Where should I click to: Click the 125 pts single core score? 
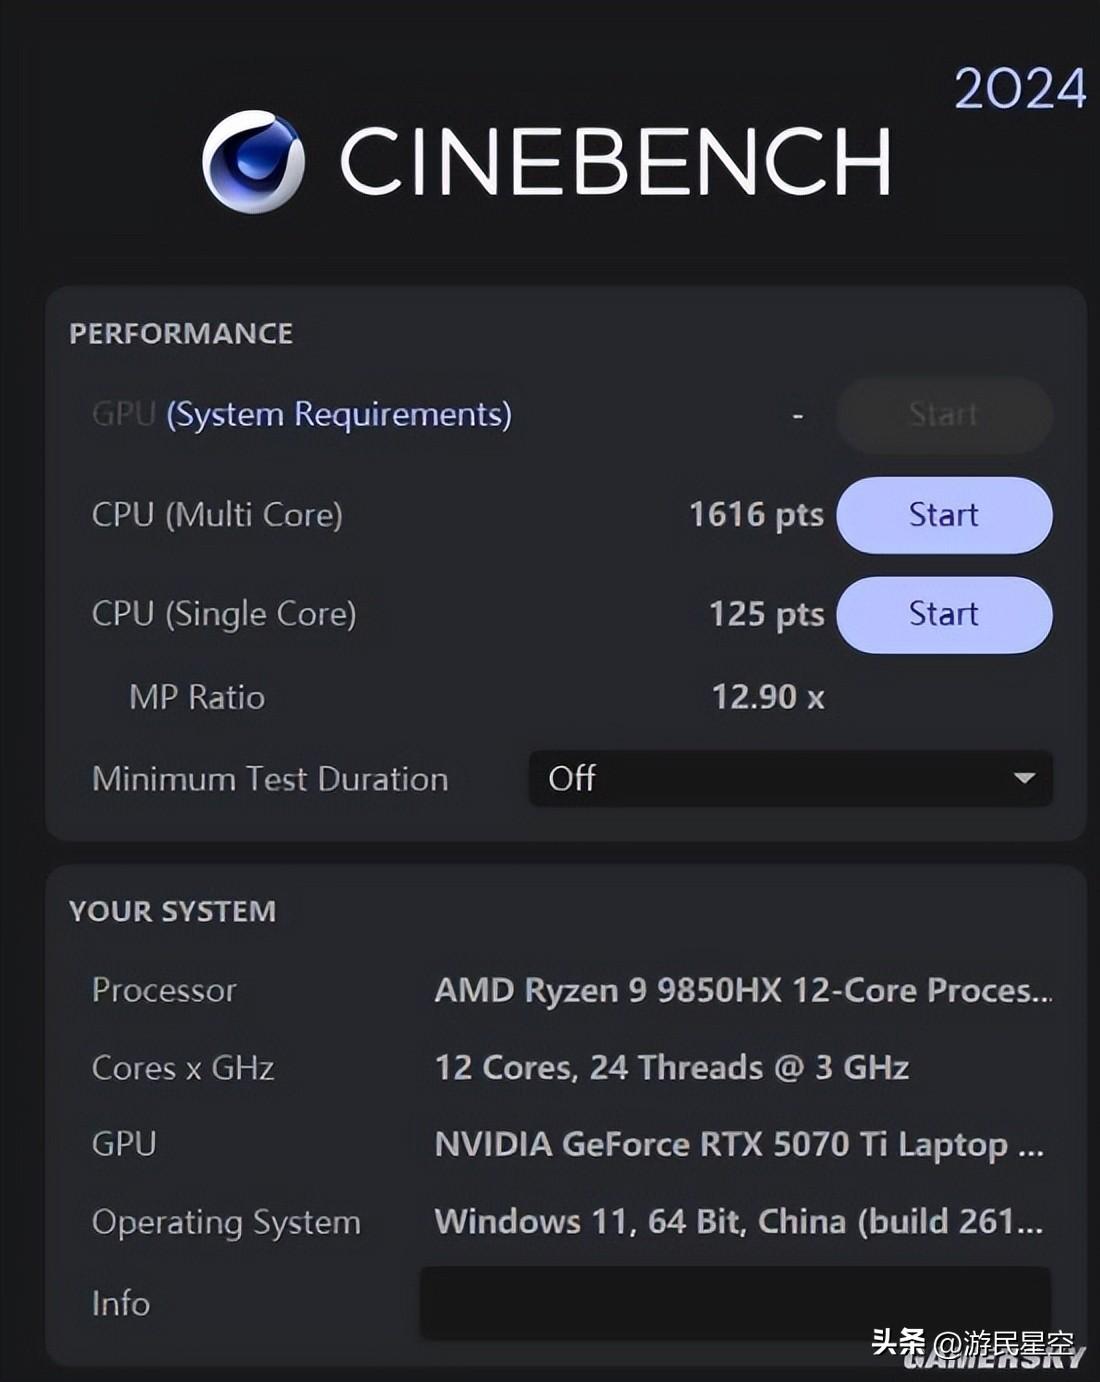766,614
